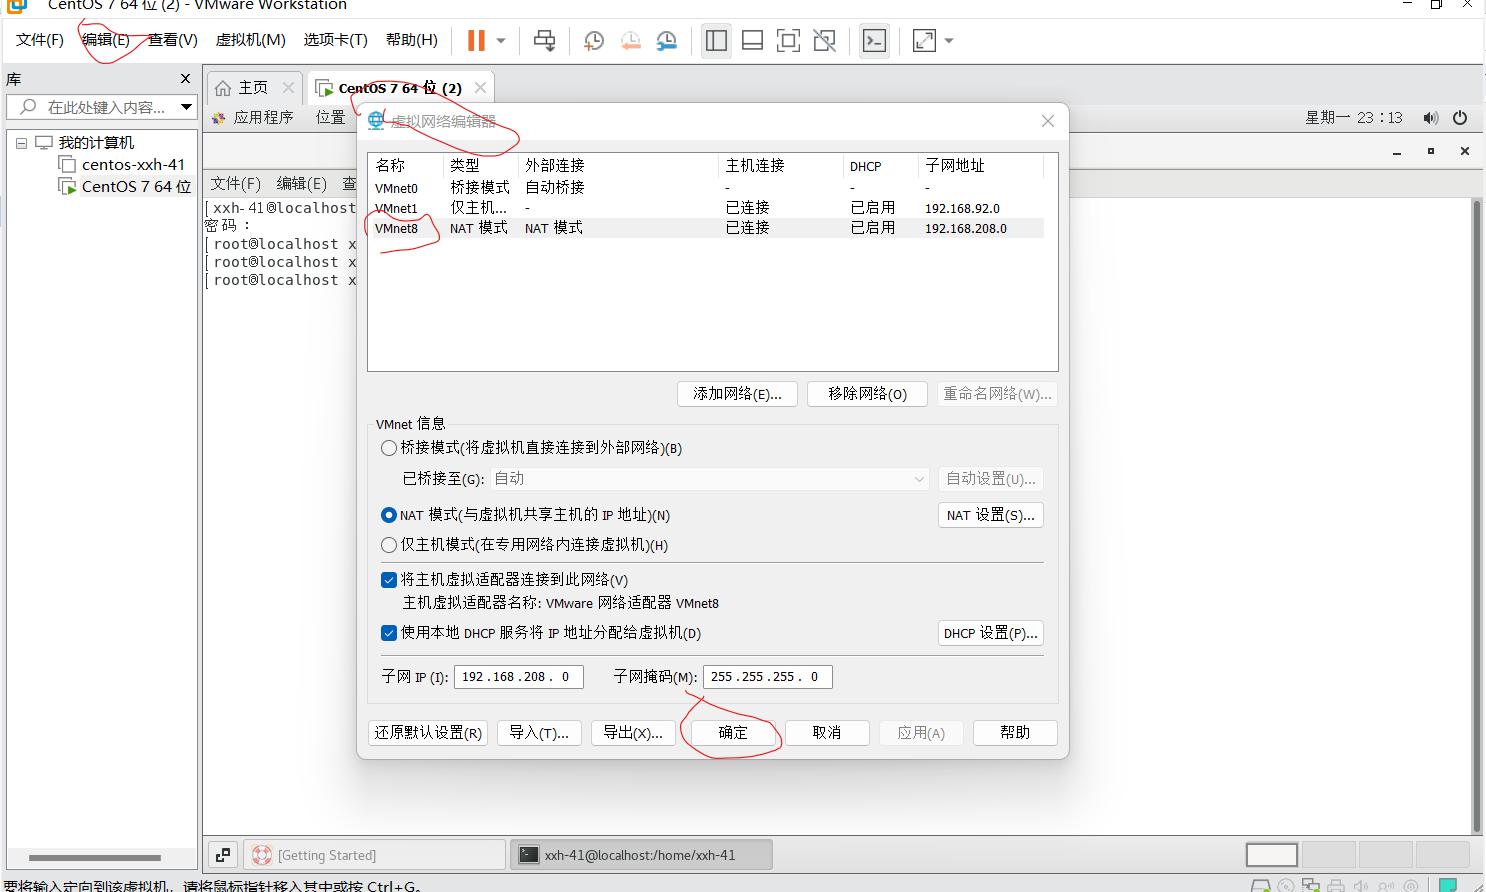Open the 查看(V) menu
The height and width of the screenshot is (892, 1486).
tap(173, 40)
